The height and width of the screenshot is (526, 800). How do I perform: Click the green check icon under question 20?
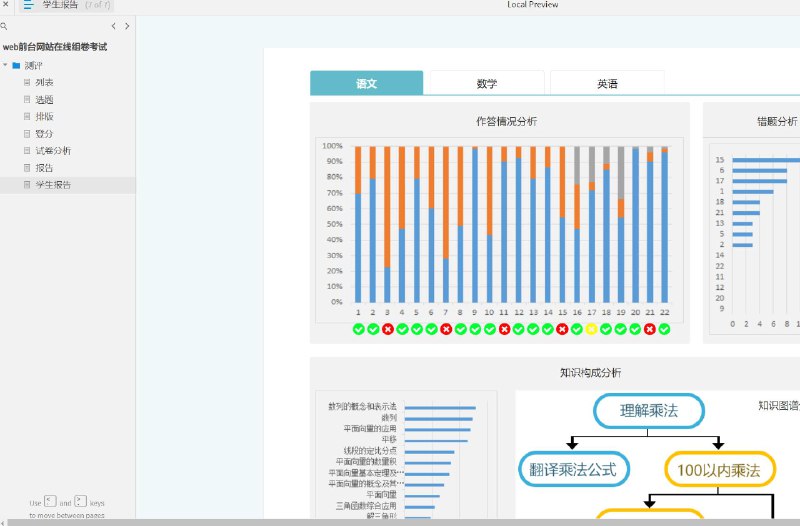635,330
